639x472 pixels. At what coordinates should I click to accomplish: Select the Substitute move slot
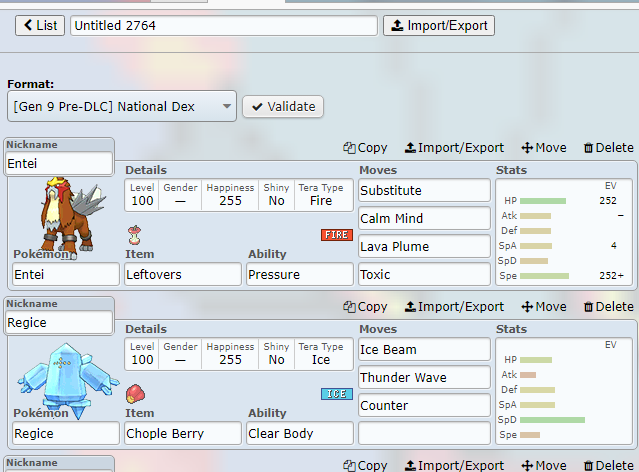[x=424, y=190]
